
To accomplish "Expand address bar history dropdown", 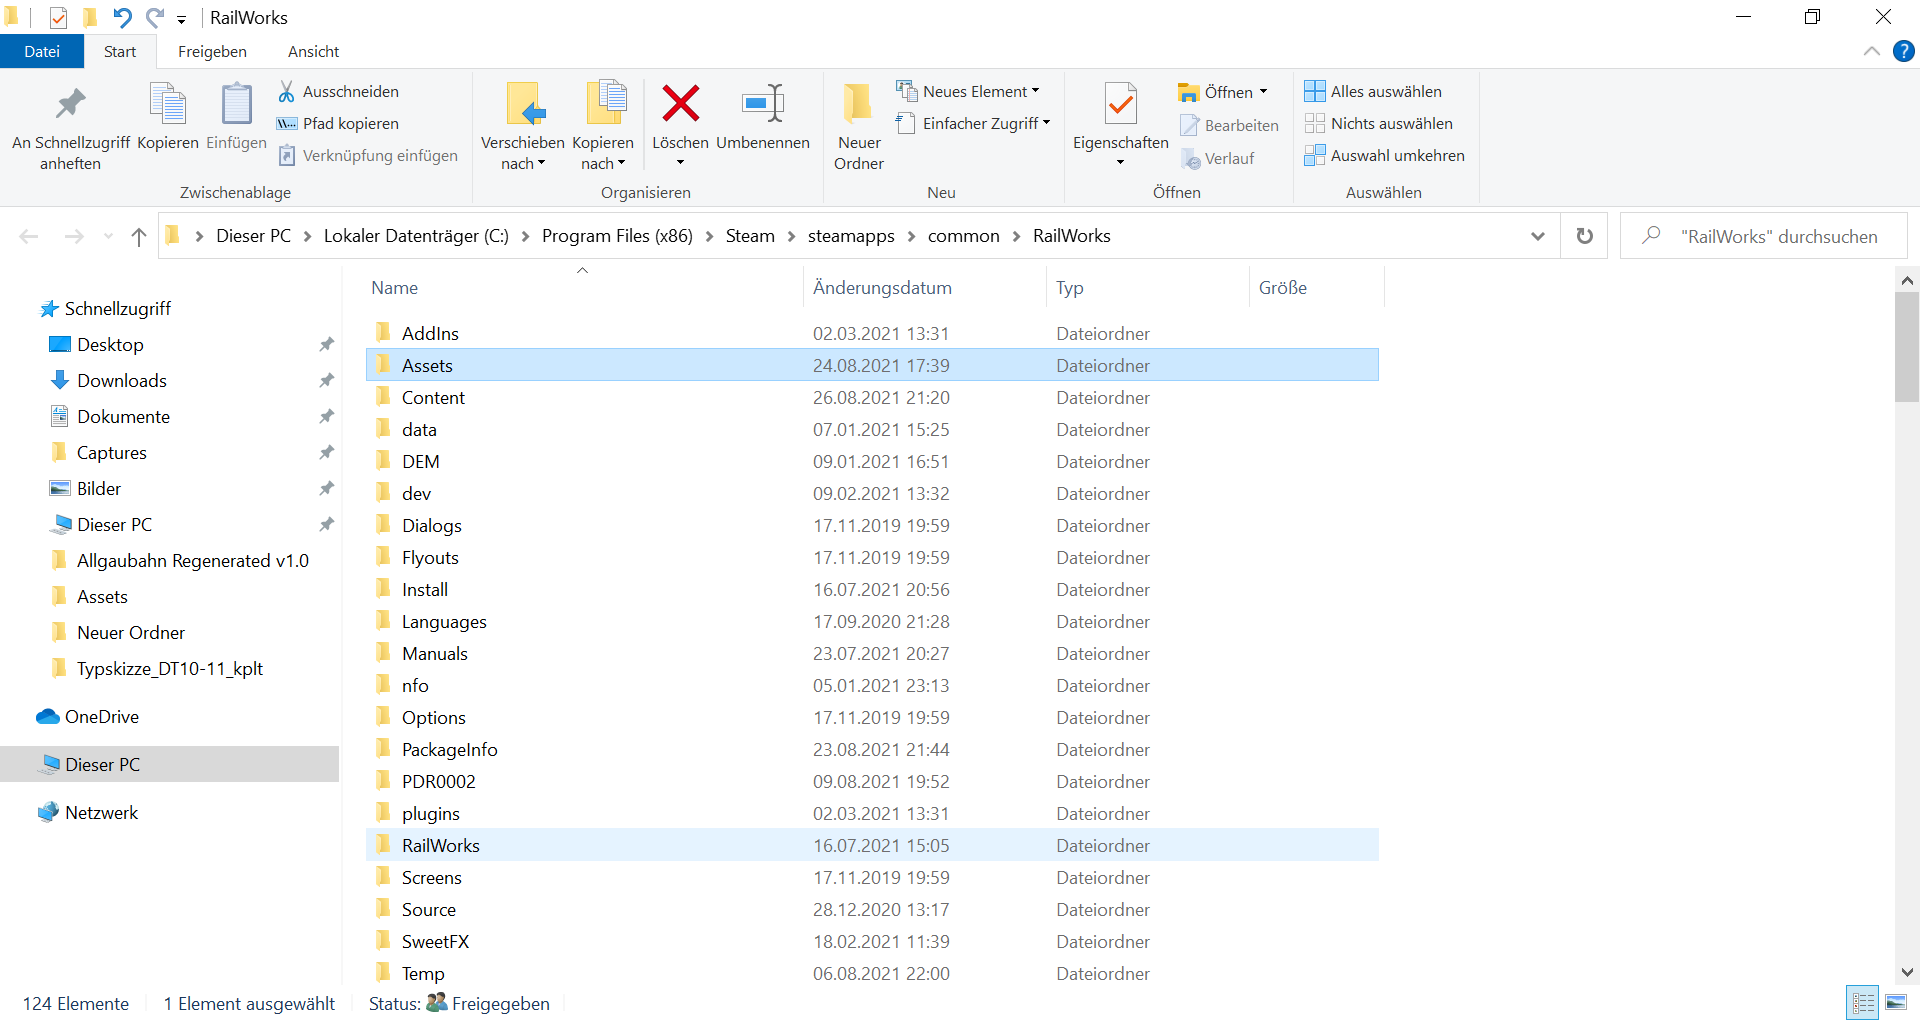I will click(1538, 236).
